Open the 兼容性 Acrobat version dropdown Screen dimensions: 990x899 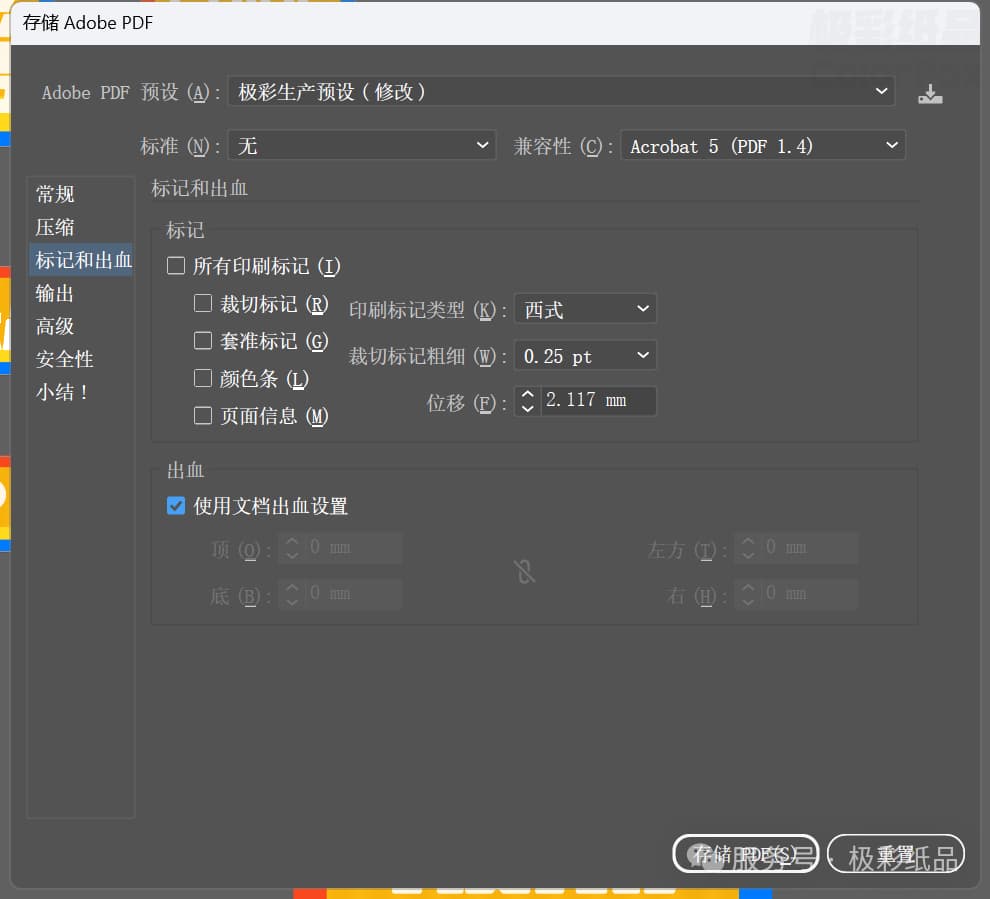pos(763,146)
